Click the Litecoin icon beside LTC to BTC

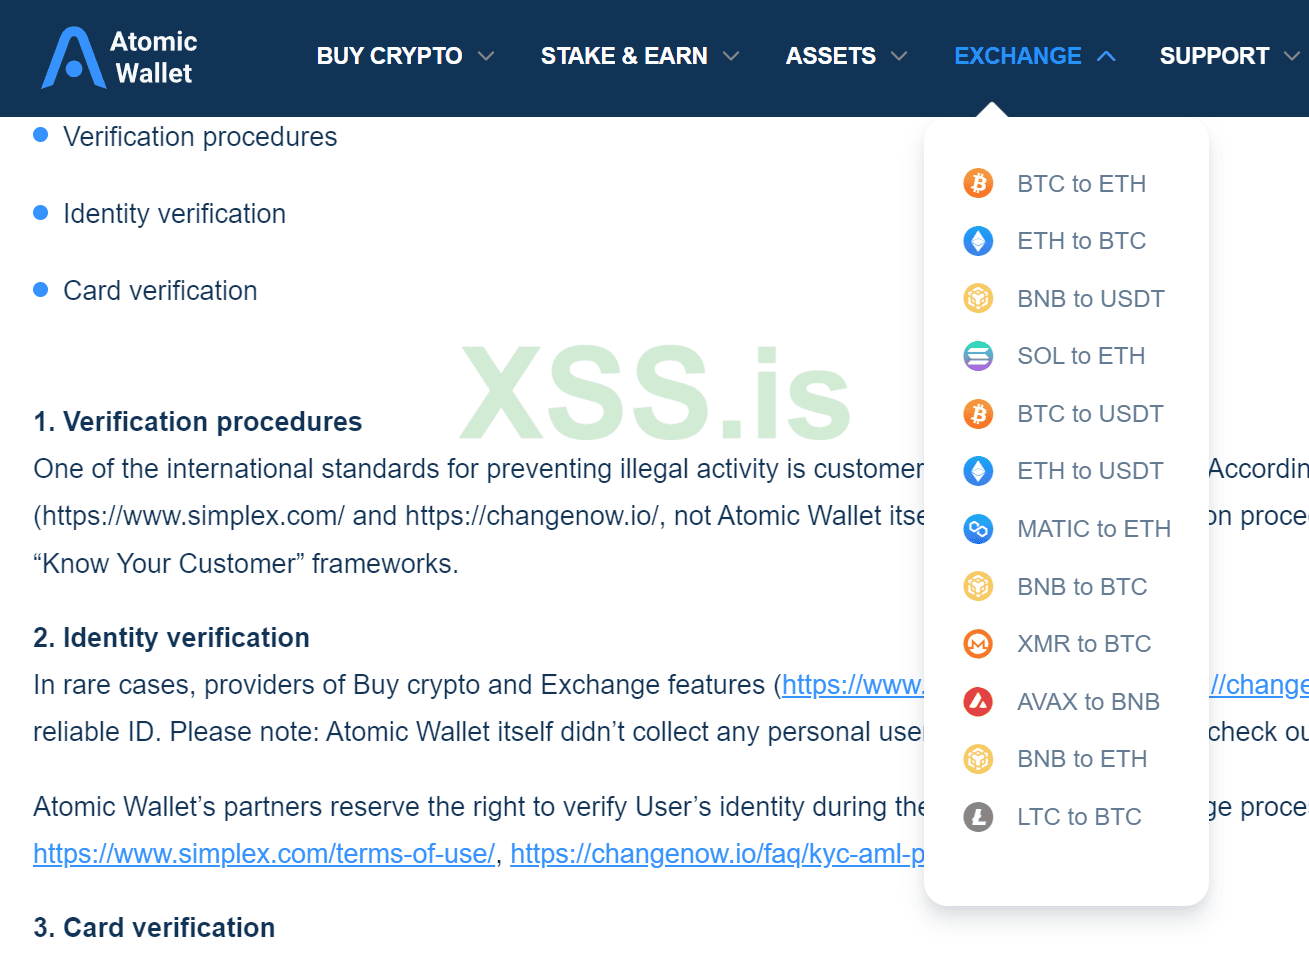coord(978,817)
